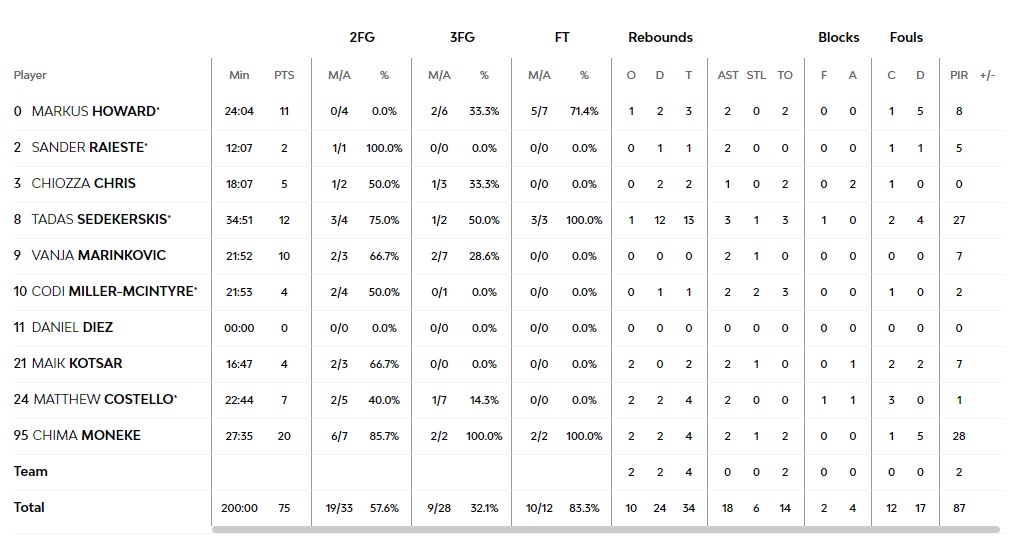Click the Sander Raieste player name
Image resolution: width=1009 pixels, height=550 pixels.
[89, 147]
